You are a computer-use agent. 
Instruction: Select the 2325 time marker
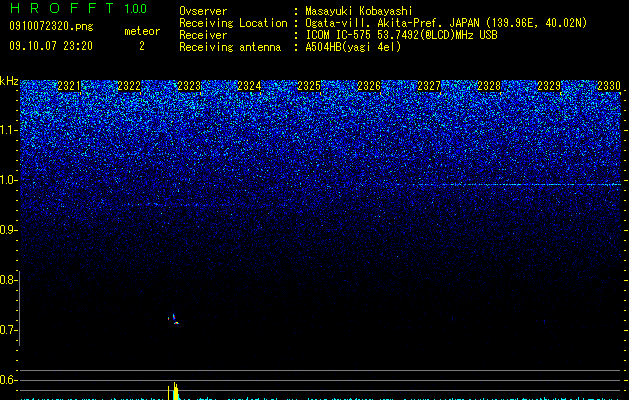tap(309, 86)
